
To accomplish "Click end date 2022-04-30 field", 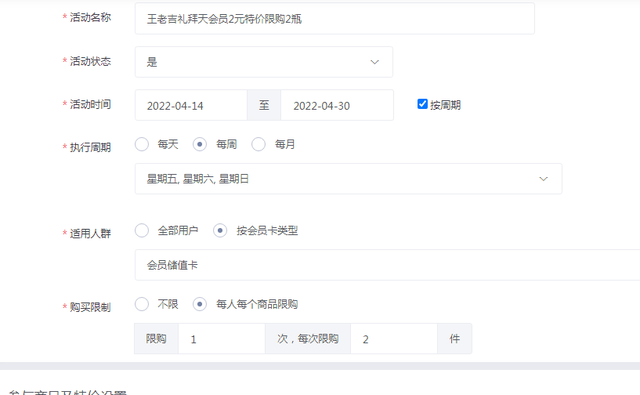I will (x=337, y=106).
